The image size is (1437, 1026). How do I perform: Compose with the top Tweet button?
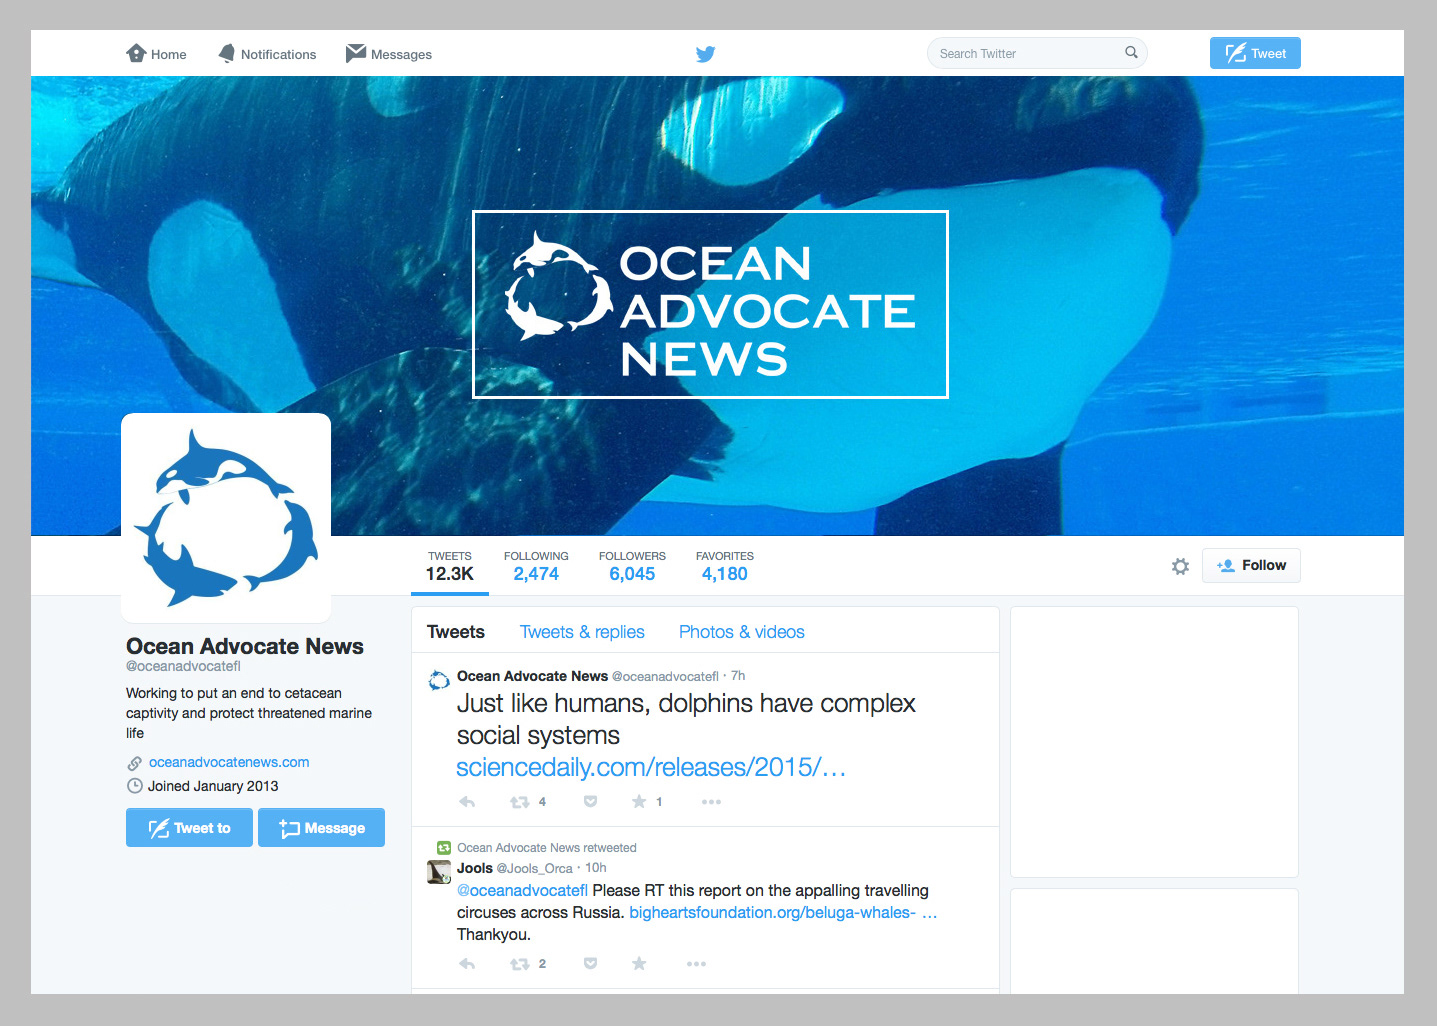[x=1255, y=53]
